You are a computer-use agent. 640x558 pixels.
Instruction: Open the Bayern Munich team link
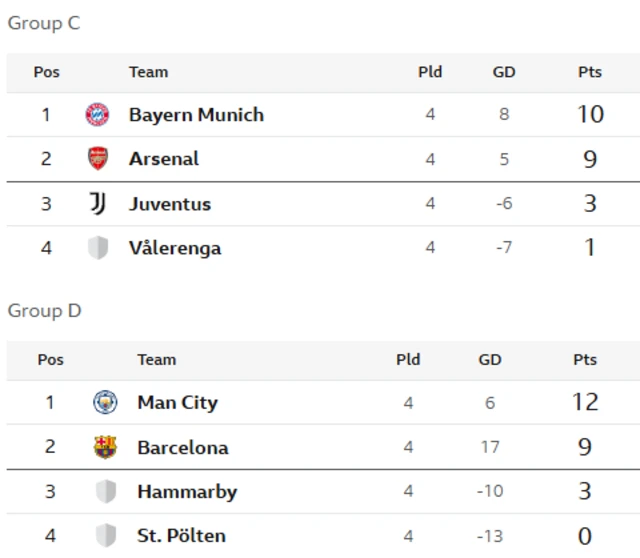[196, 115]
